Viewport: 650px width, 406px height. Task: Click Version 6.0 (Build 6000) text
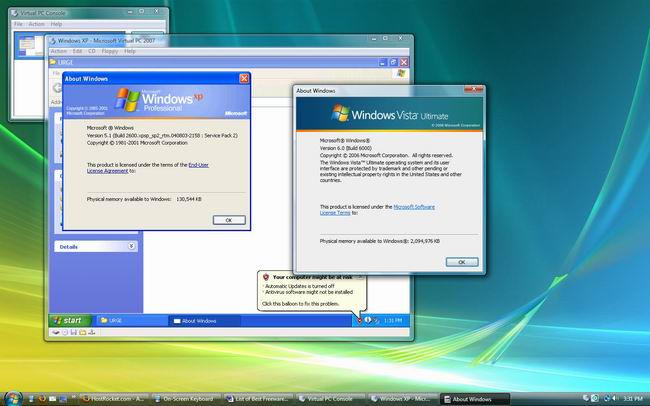(x=345, y=148)
